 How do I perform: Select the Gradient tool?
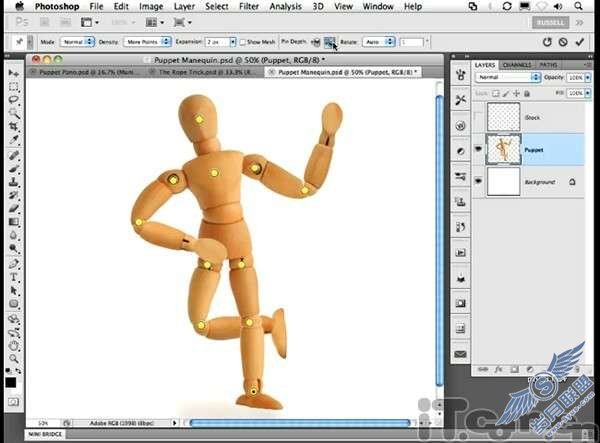click(14, 222)
